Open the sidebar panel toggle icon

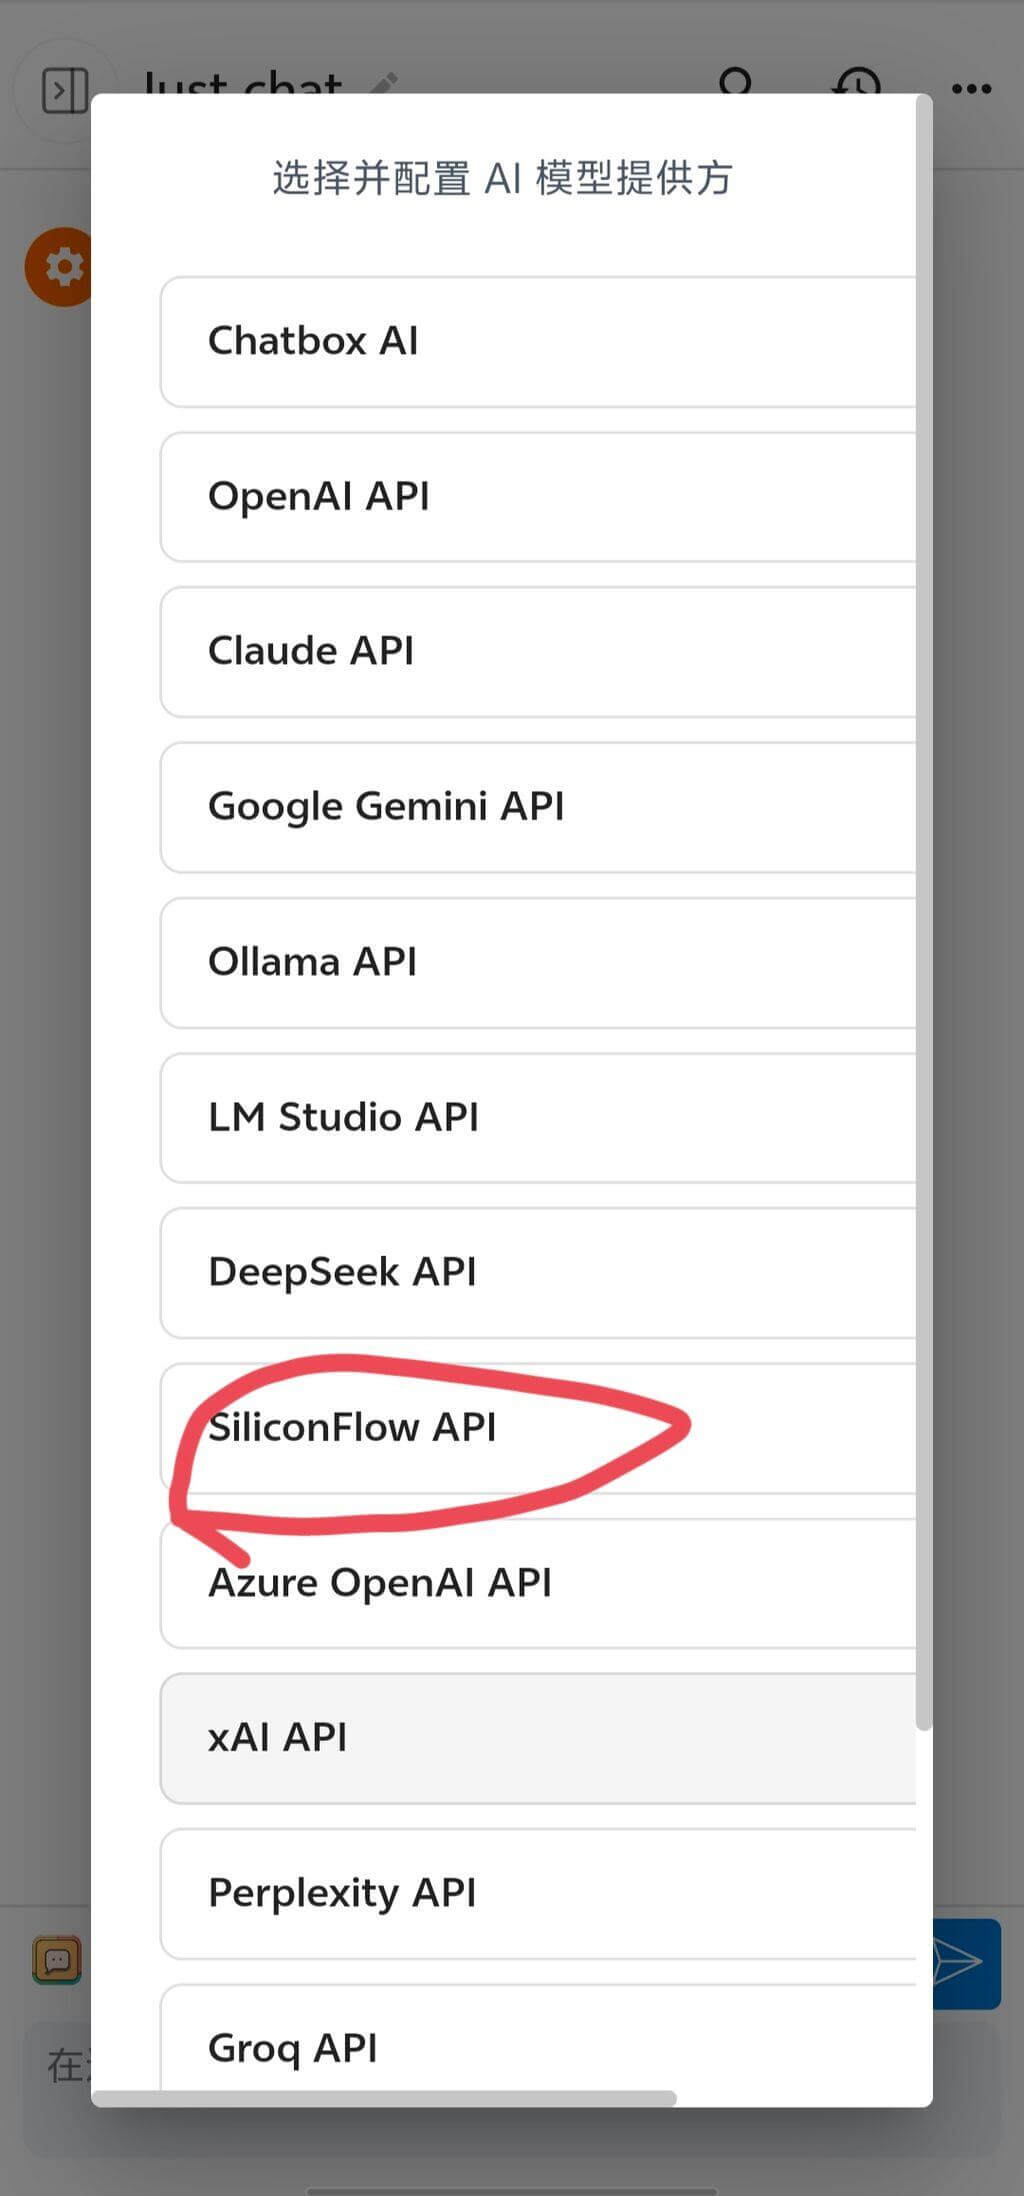click(x=64, y=90)
